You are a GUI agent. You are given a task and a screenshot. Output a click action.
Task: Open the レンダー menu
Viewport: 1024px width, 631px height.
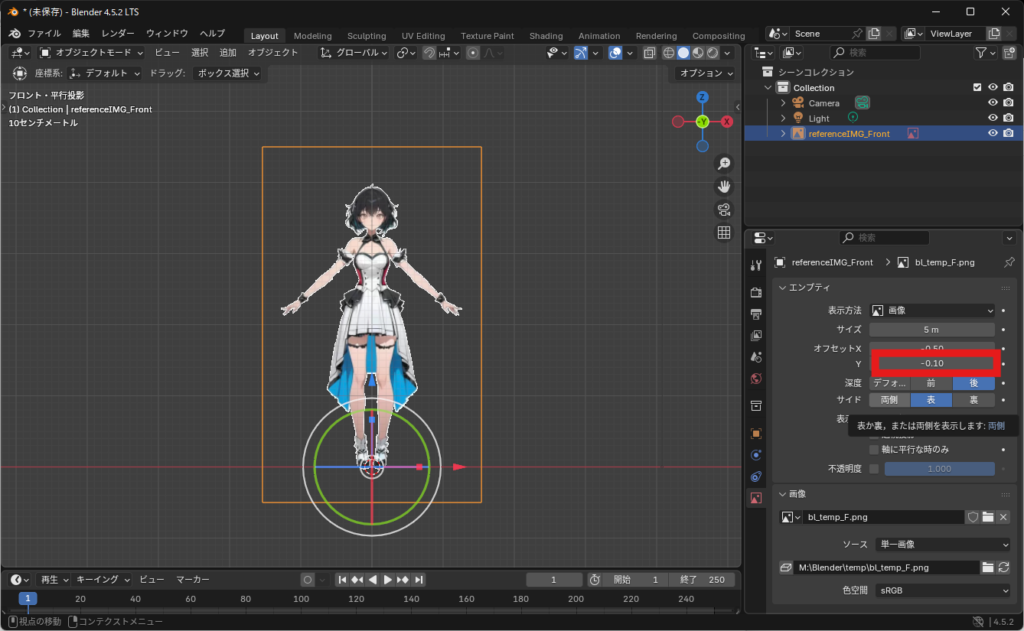coord(117,33)
